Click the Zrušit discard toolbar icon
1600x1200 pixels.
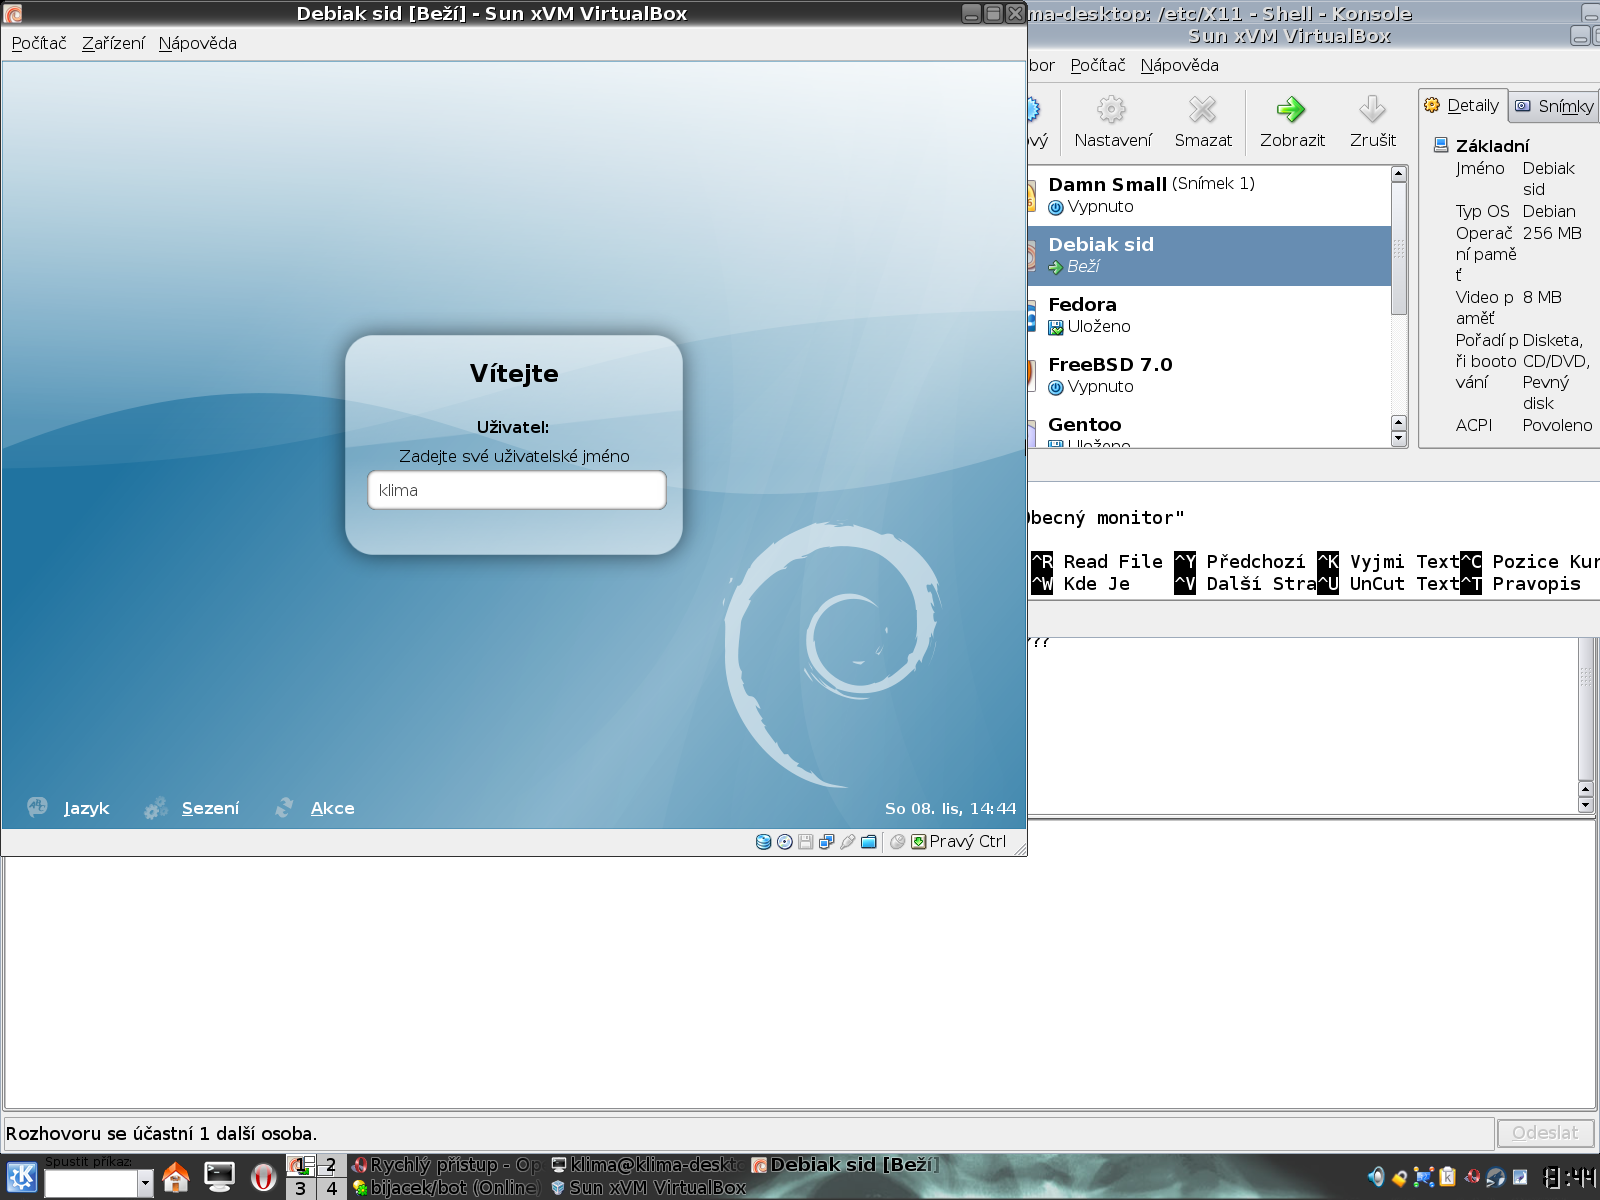pyautogui.click(x=1373, y=122)
